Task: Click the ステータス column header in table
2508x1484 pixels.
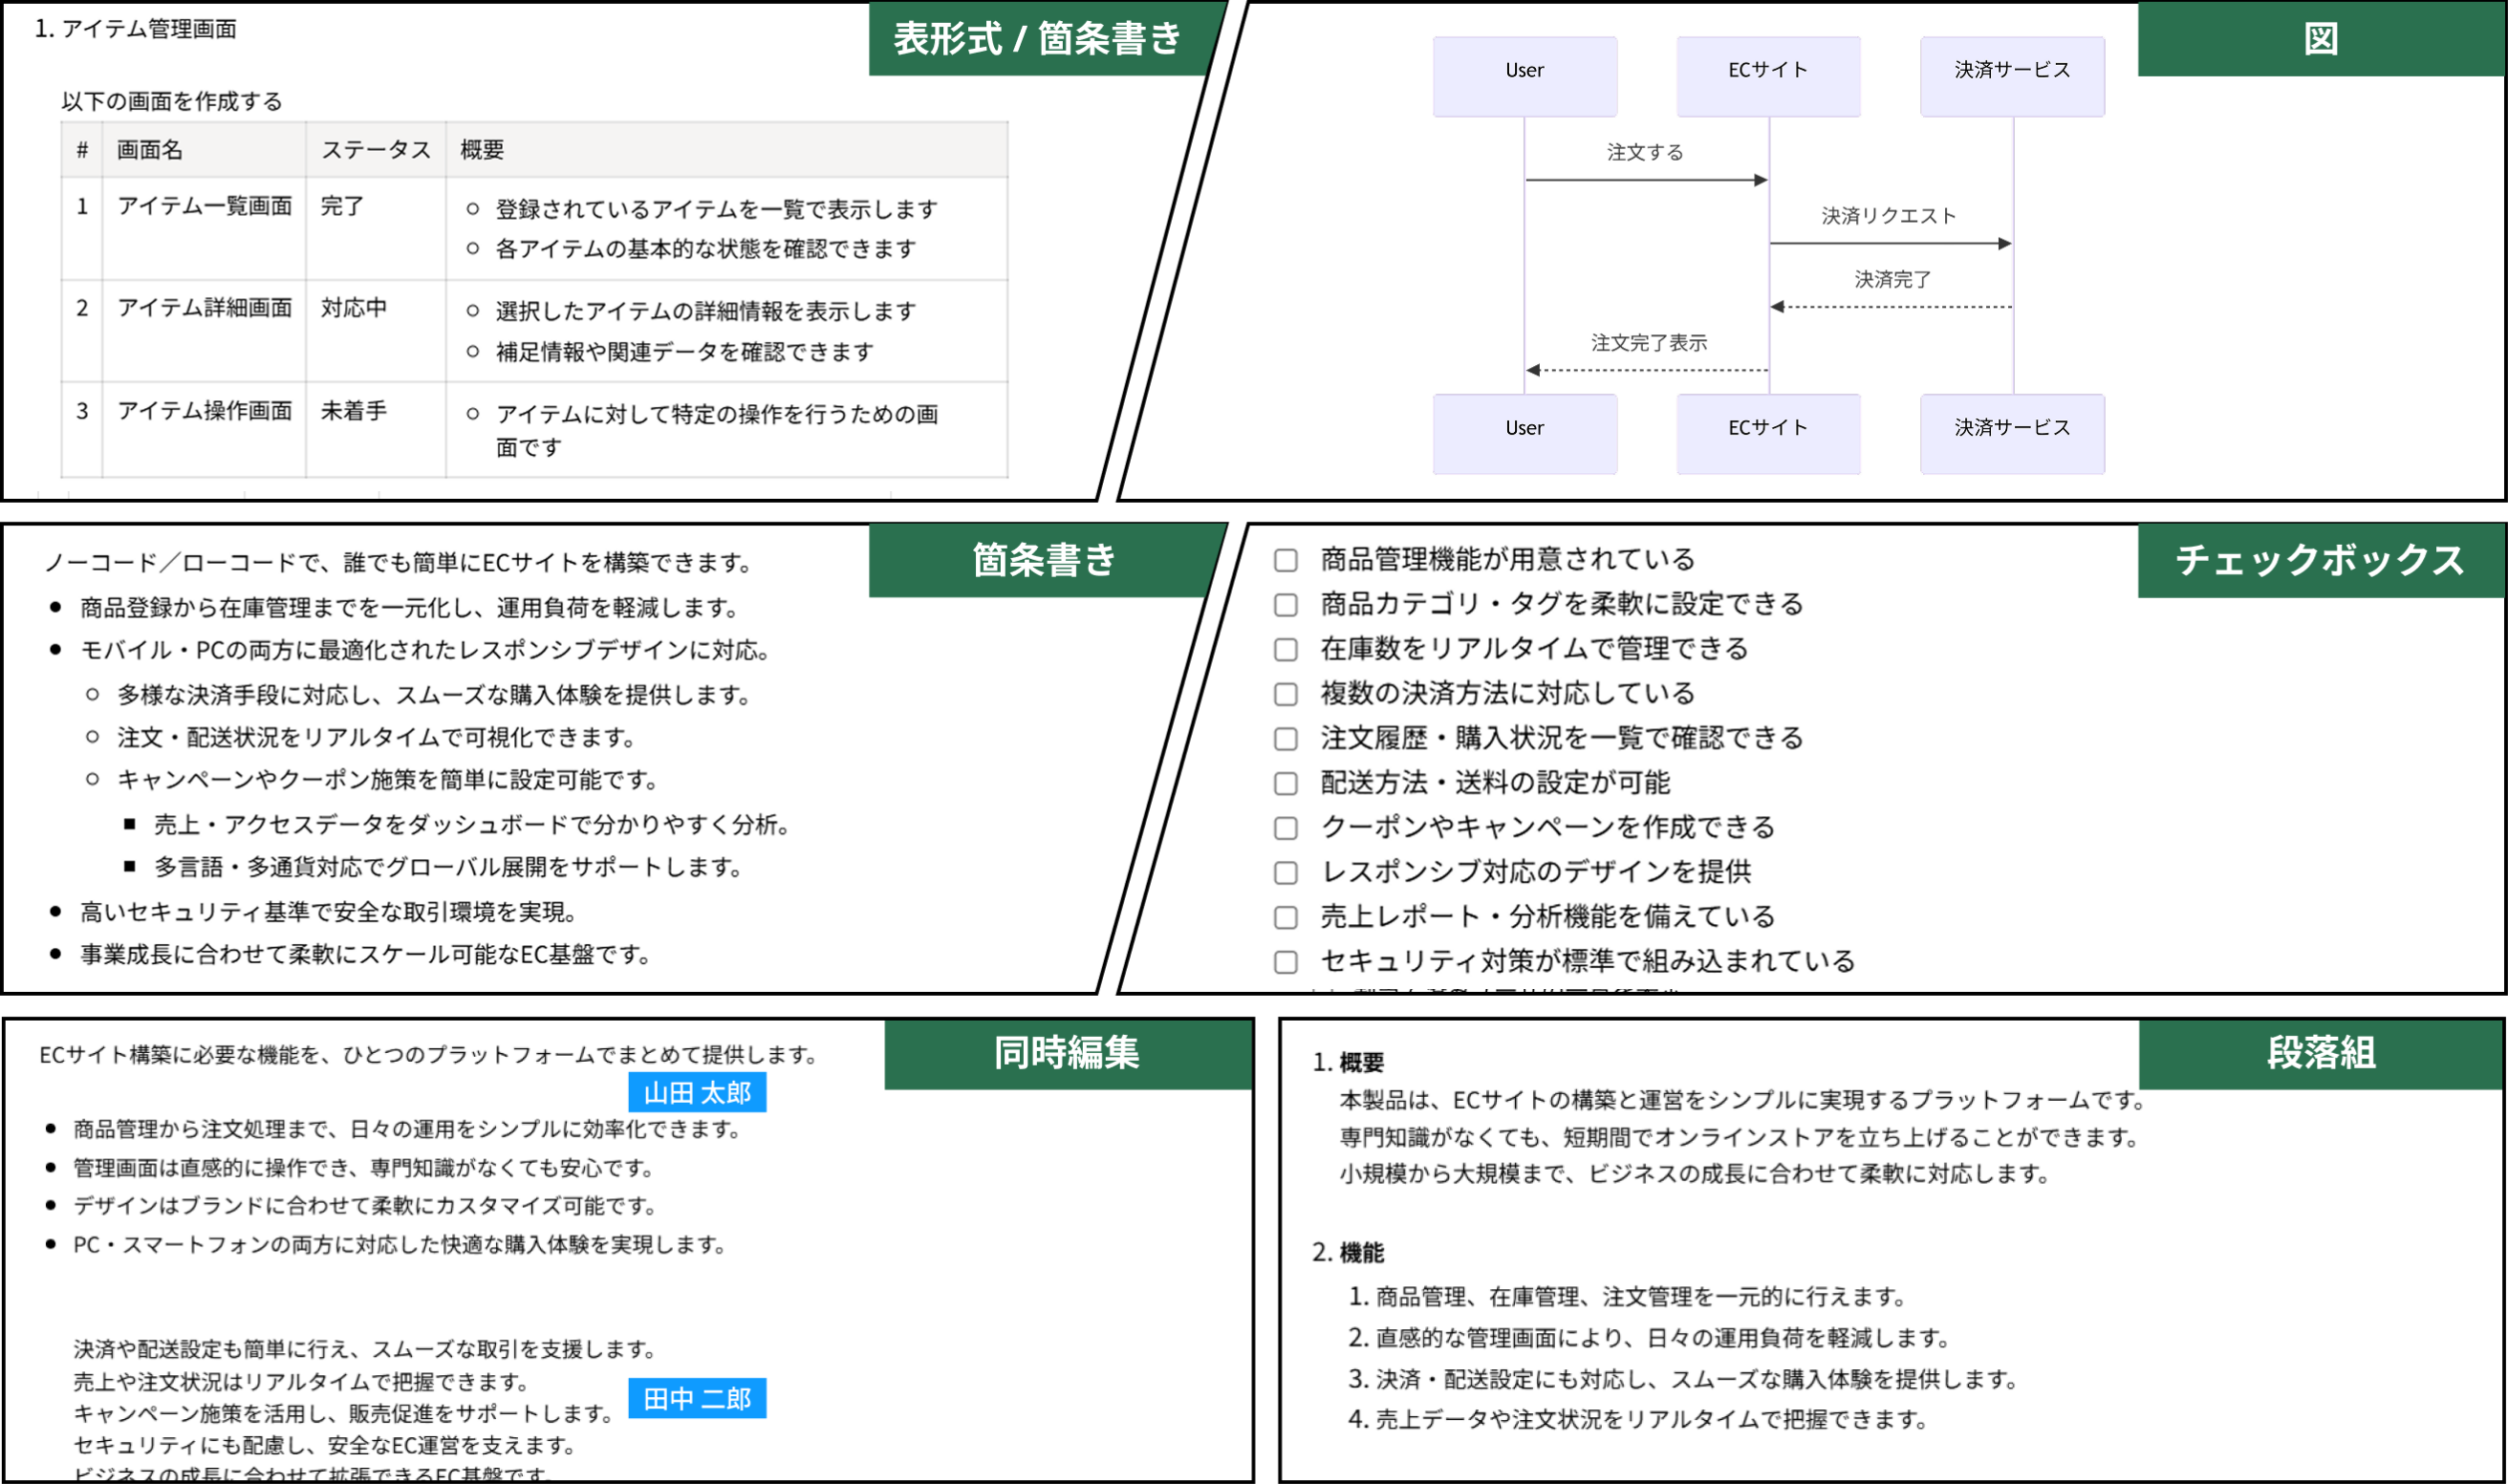Action: (x=375, y=150)
